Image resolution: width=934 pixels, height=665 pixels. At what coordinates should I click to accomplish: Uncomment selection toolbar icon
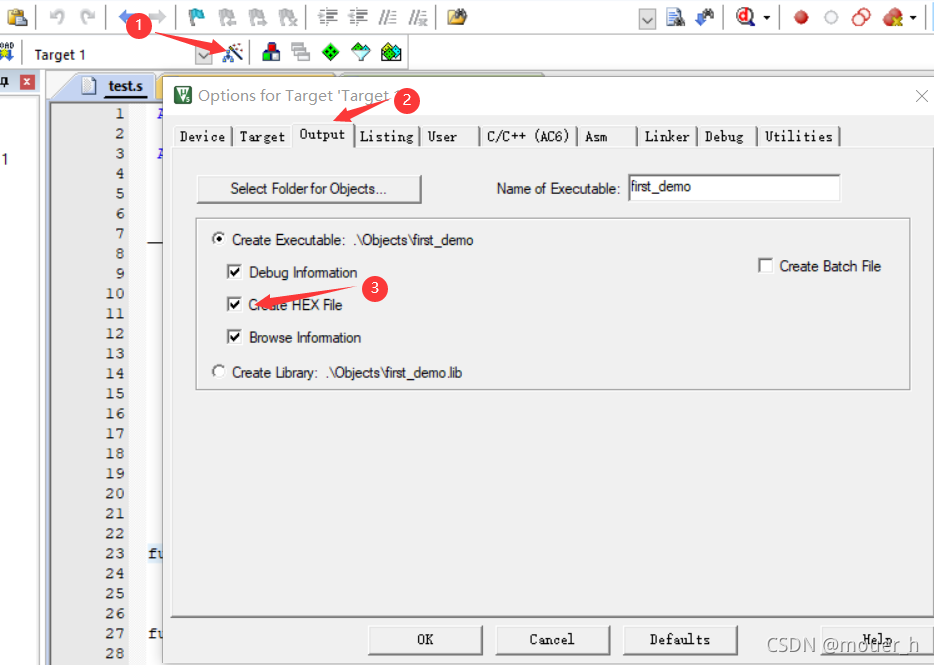coord(418,17)
